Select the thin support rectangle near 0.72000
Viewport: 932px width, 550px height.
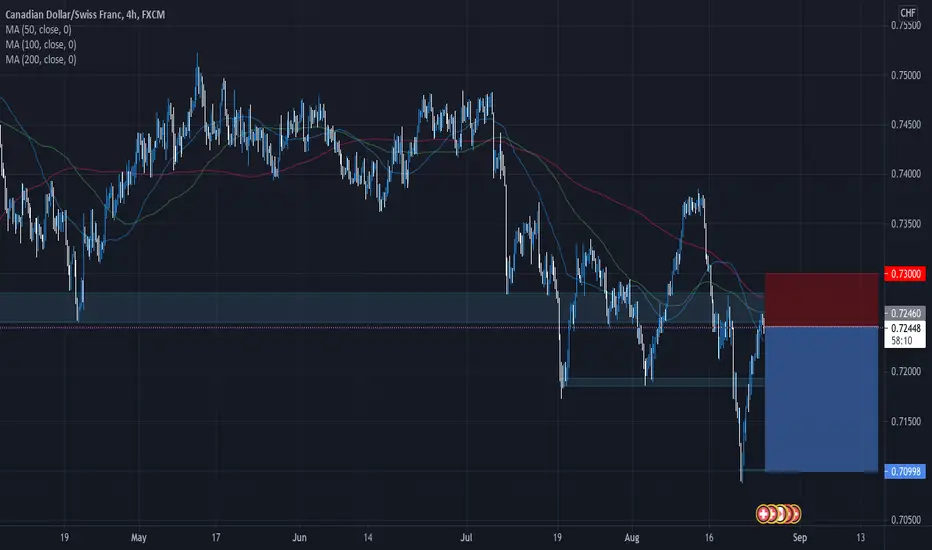point(665,382)
